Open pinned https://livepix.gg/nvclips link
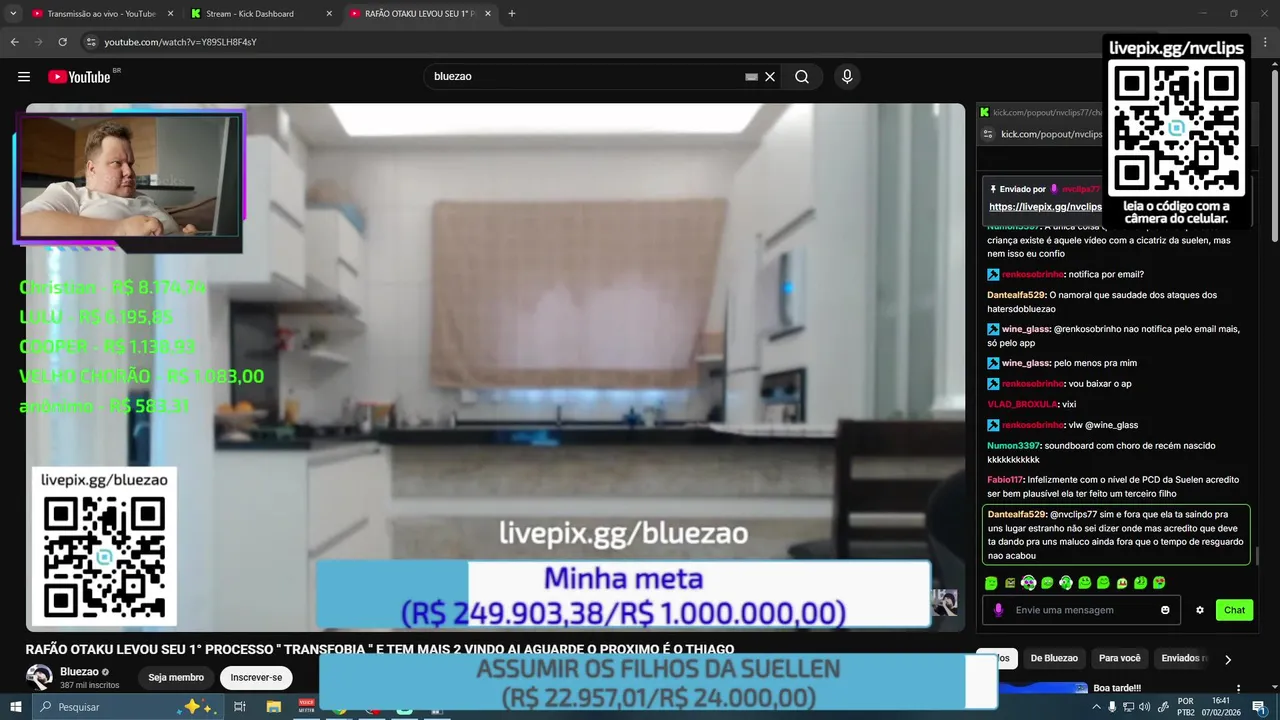 click(x=1045, y=207)
